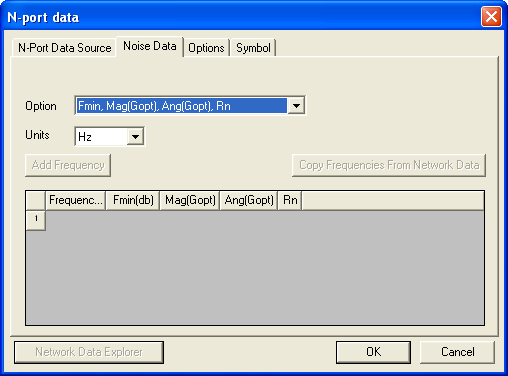The height and width of the screenshot is (376, 508).
Task: Select the Ang(Gopt) column header
Action: (249, 200)
